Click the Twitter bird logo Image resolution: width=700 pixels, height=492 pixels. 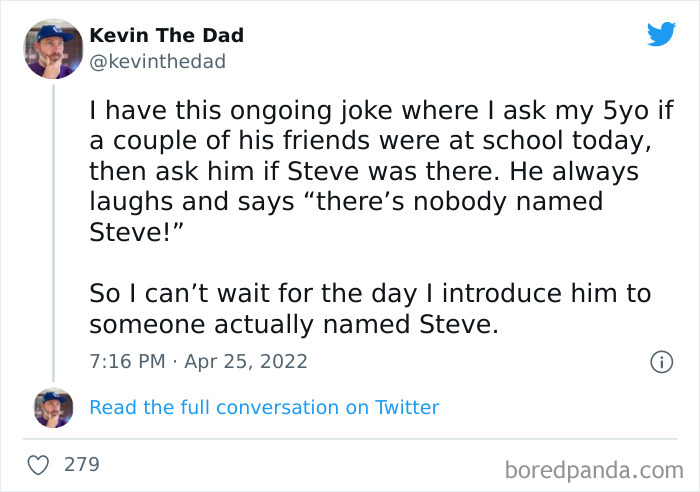[x=661, y=34]
